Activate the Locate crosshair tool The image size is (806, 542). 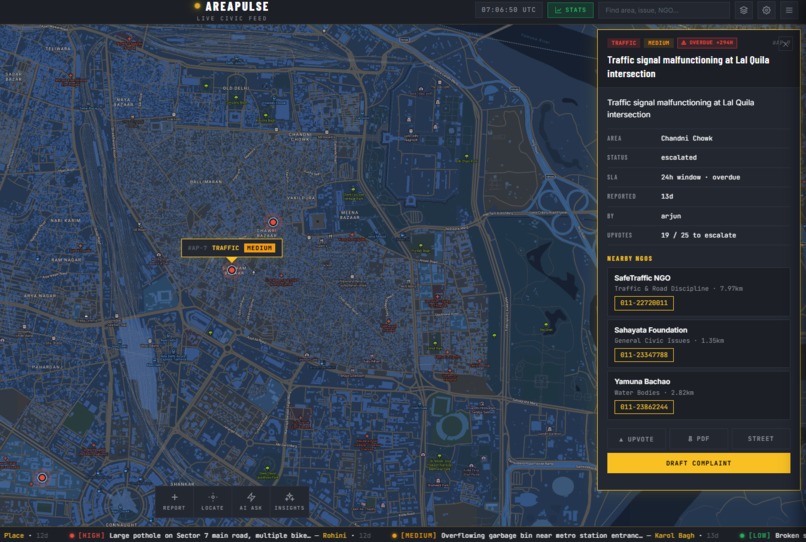point(212,501)
